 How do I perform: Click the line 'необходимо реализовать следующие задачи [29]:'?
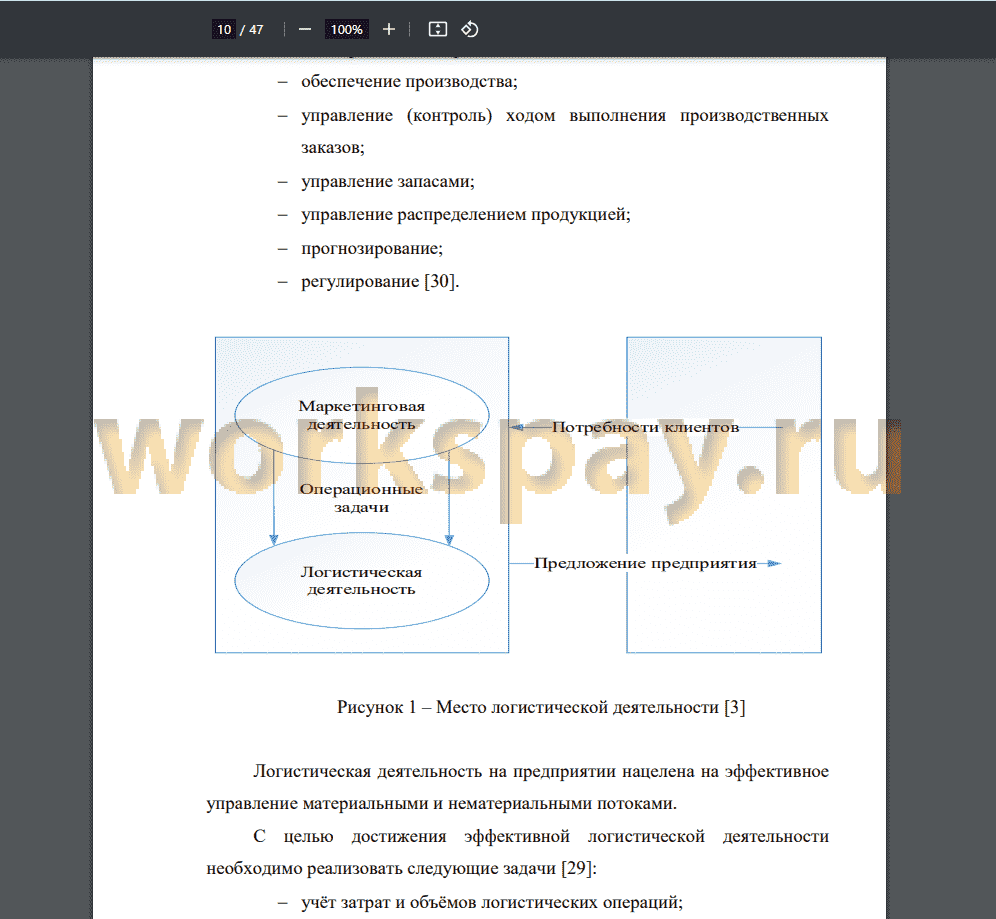(x=401, y=869)
